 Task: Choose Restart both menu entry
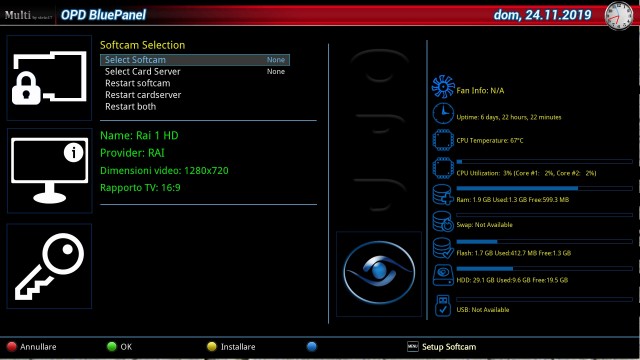130,107
